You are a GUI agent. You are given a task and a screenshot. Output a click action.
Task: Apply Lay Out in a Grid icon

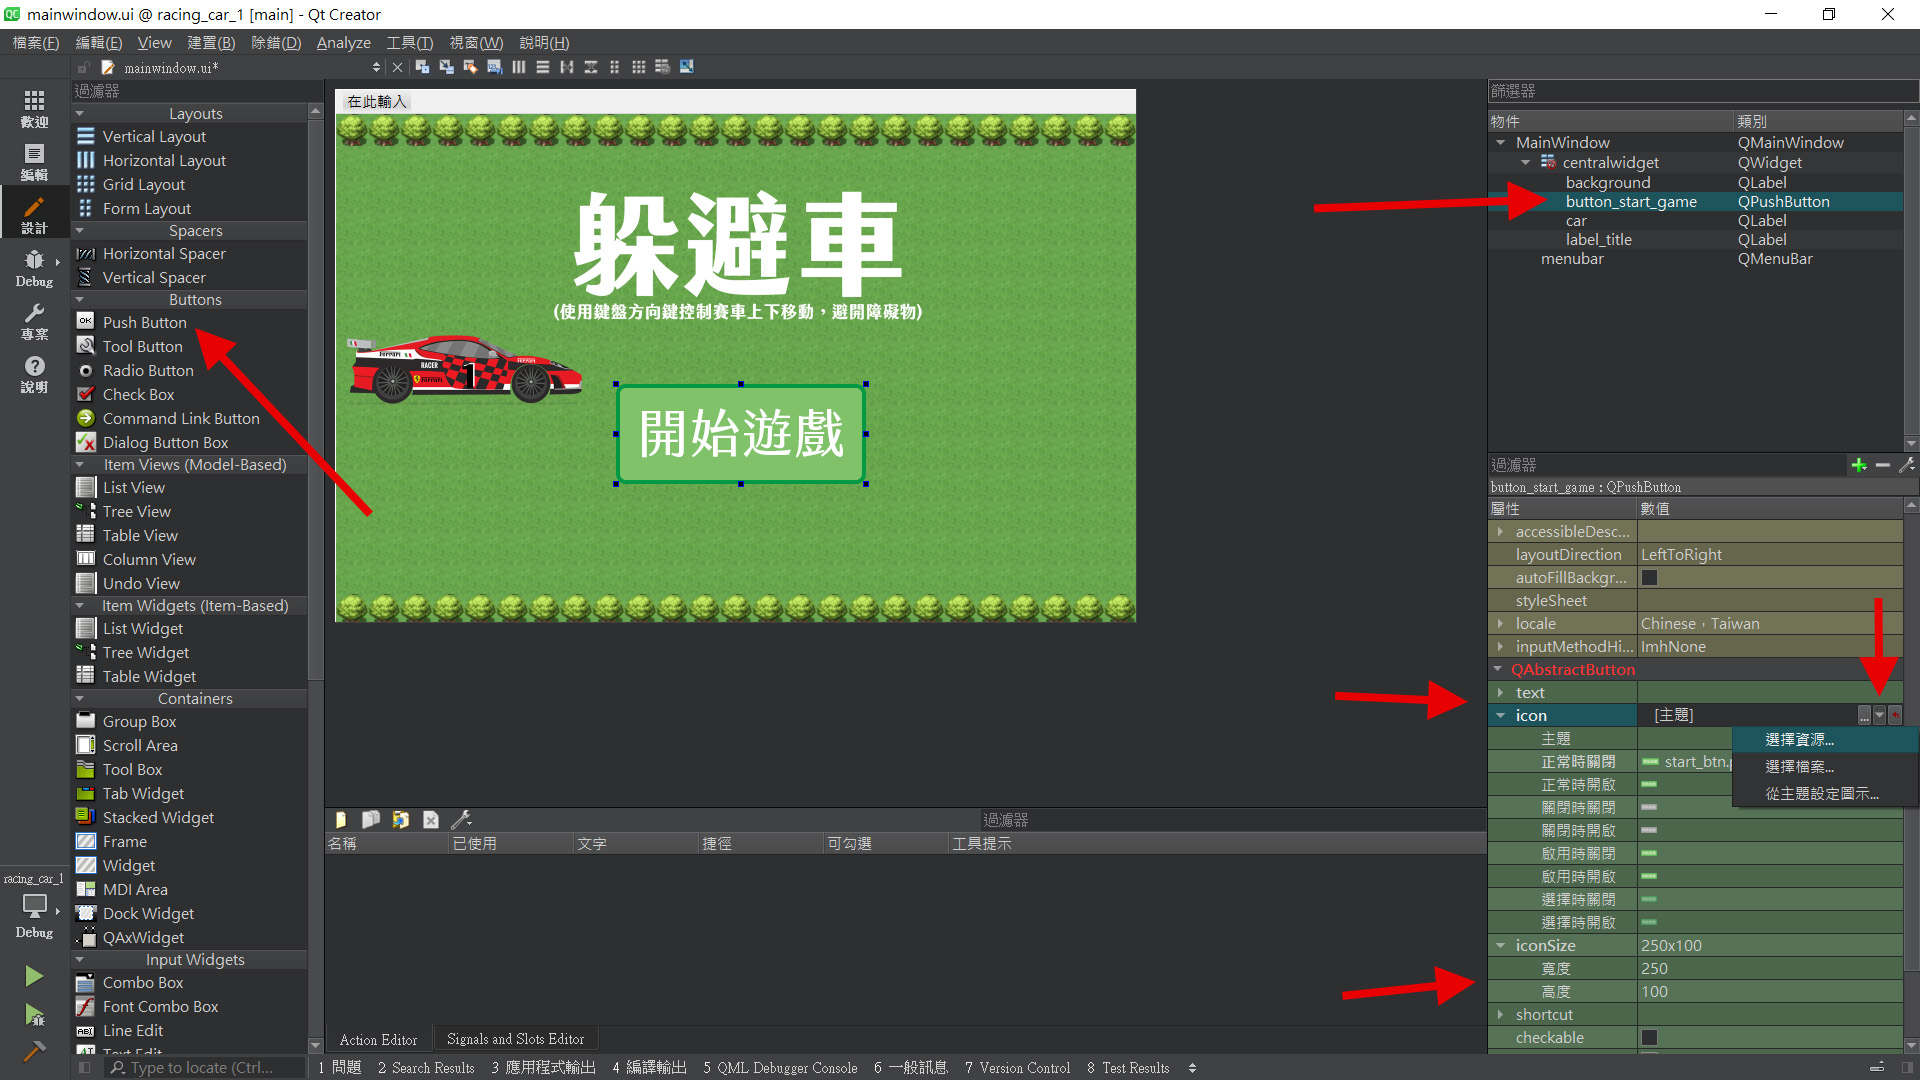[638, 67]
